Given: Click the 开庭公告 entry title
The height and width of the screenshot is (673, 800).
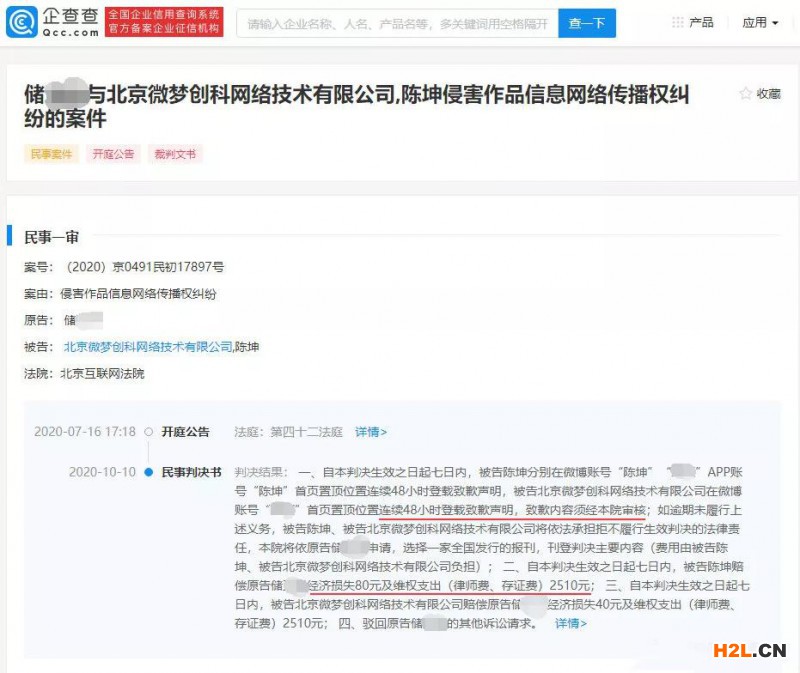Looking at the screenshot, I should (x=185, y=432).
